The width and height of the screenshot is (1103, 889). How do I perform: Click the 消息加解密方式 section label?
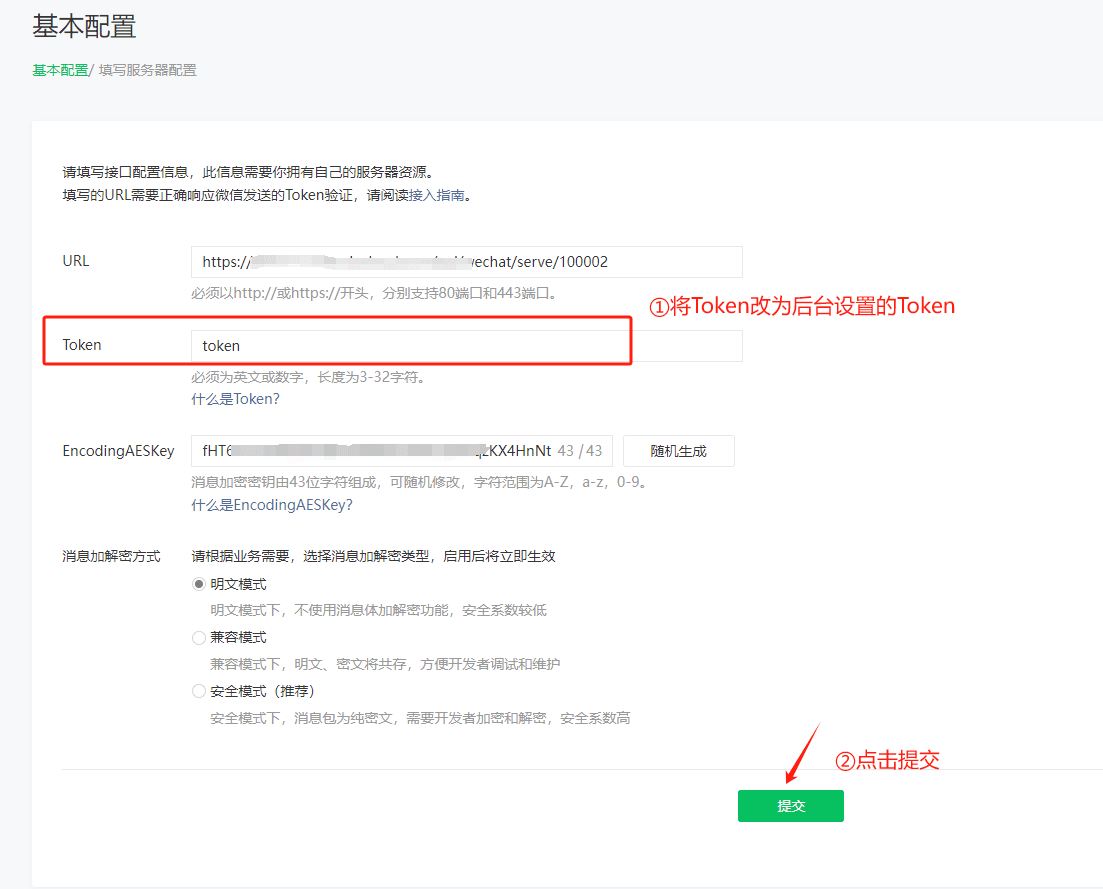click(111, 556)
